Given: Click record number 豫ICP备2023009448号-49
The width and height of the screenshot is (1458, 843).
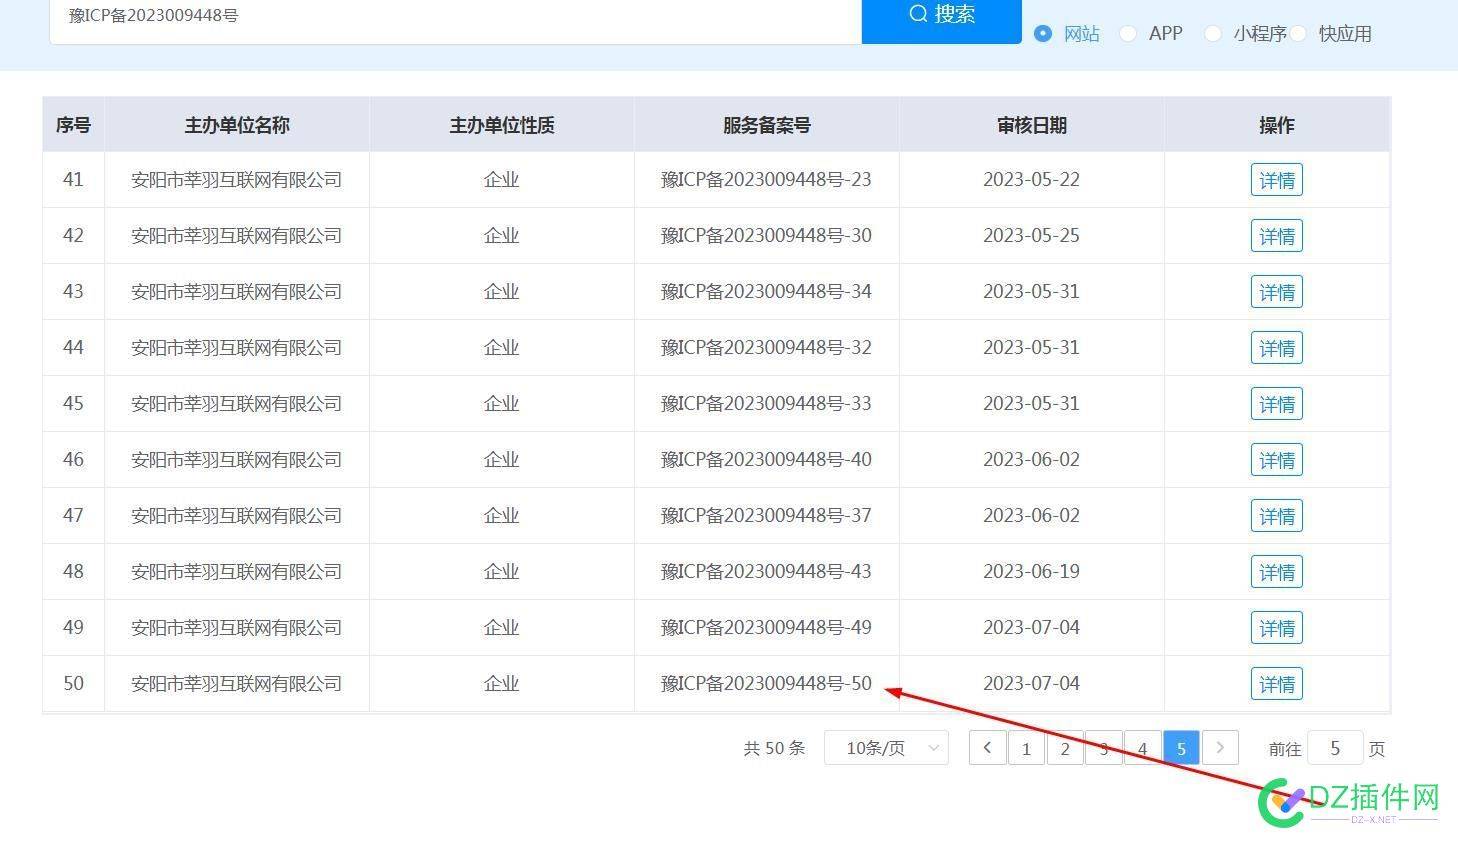Looking at the screenshot, I should [766, 628].
